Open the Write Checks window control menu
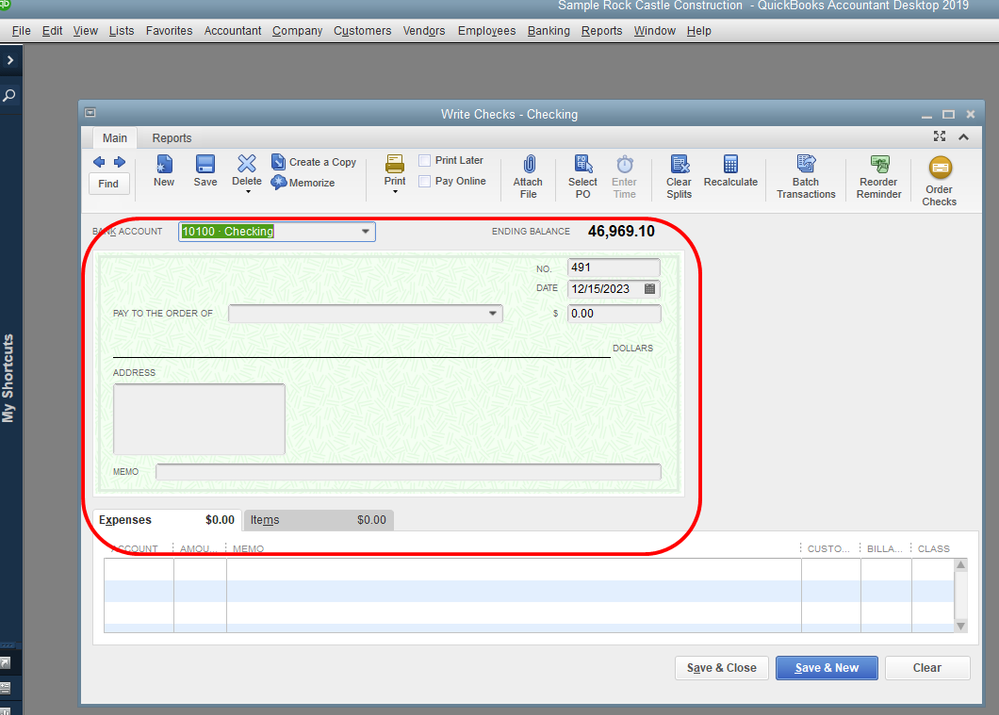 (90, 113)
